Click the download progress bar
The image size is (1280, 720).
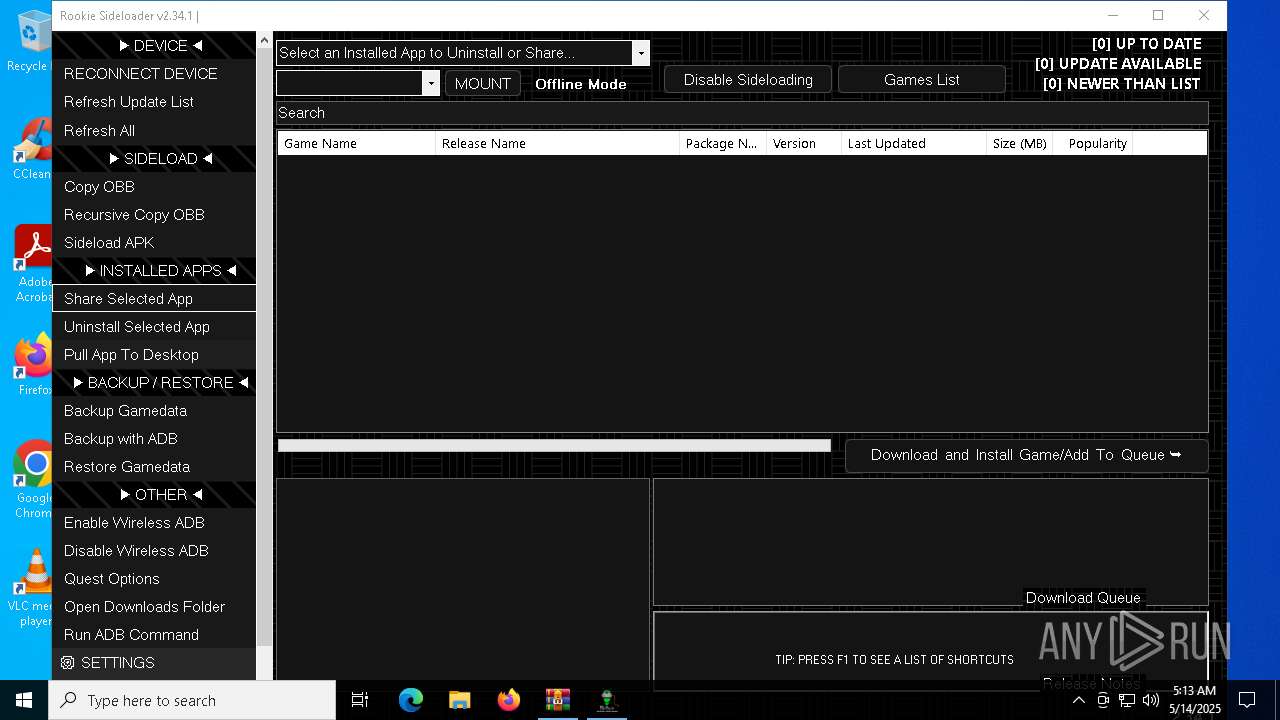554,445
